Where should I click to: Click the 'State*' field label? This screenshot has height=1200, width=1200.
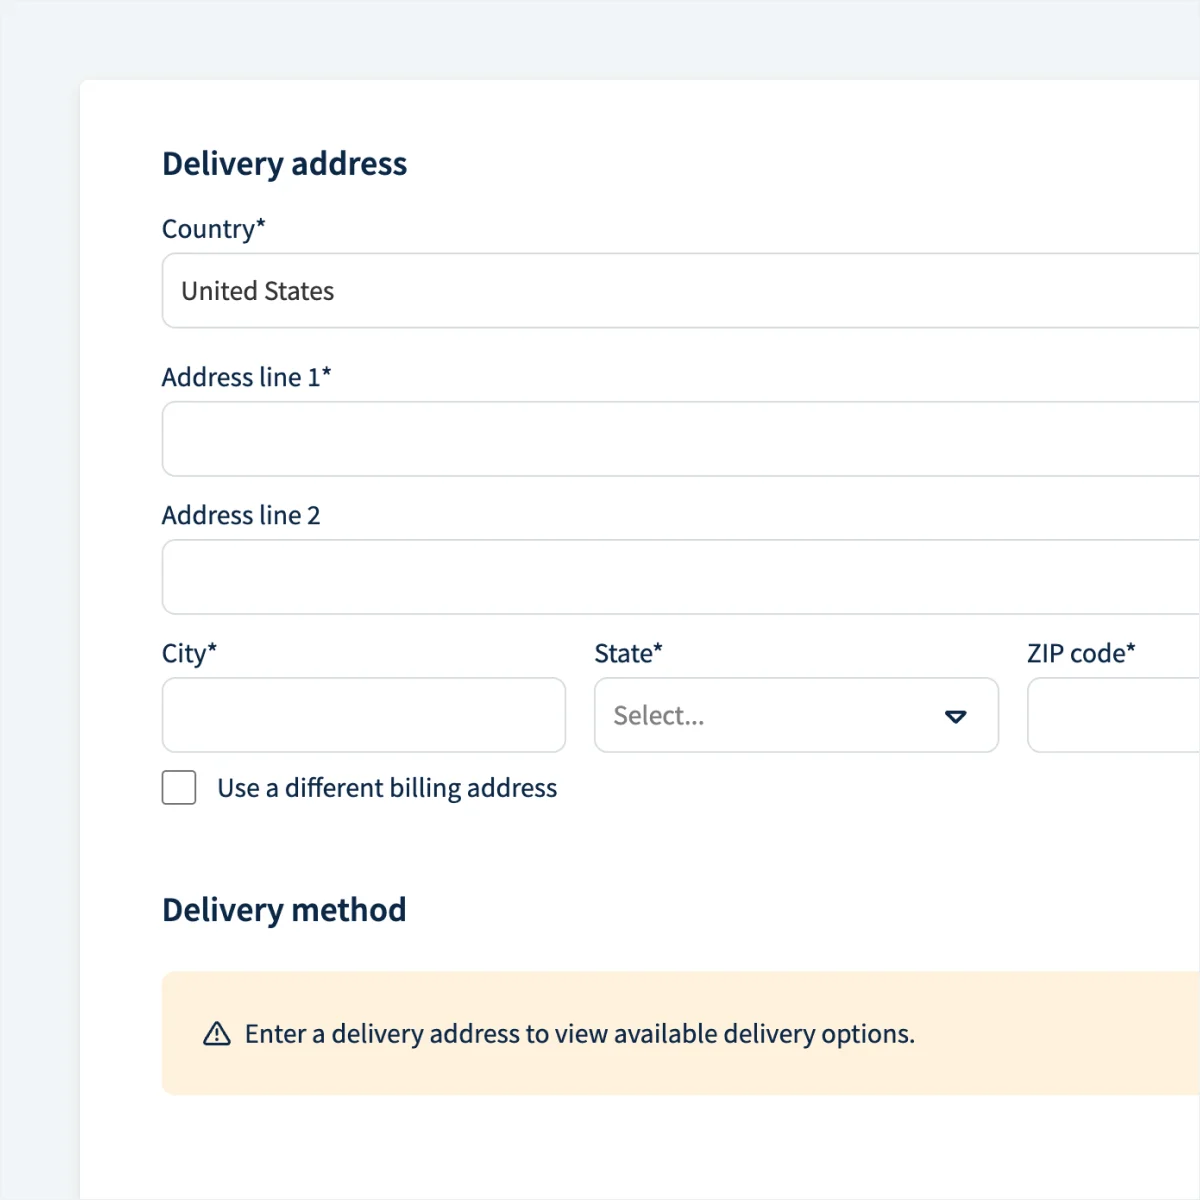[628, 653]
